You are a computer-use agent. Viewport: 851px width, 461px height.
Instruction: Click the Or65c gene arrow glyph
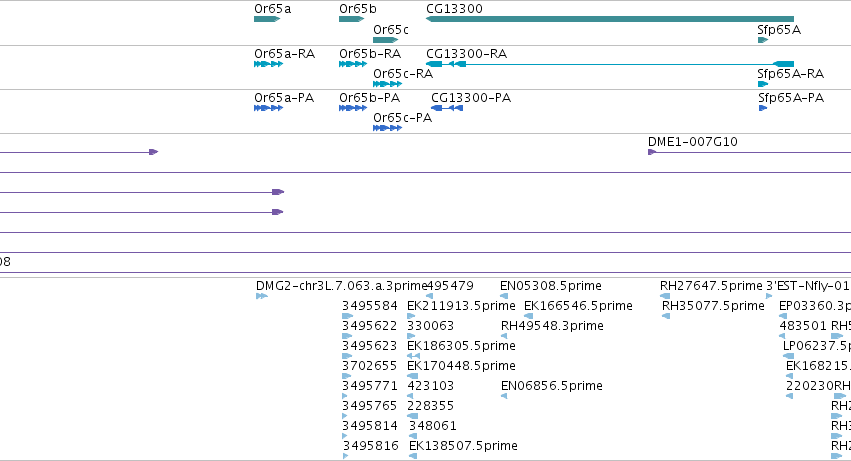[x=386, y=40]
